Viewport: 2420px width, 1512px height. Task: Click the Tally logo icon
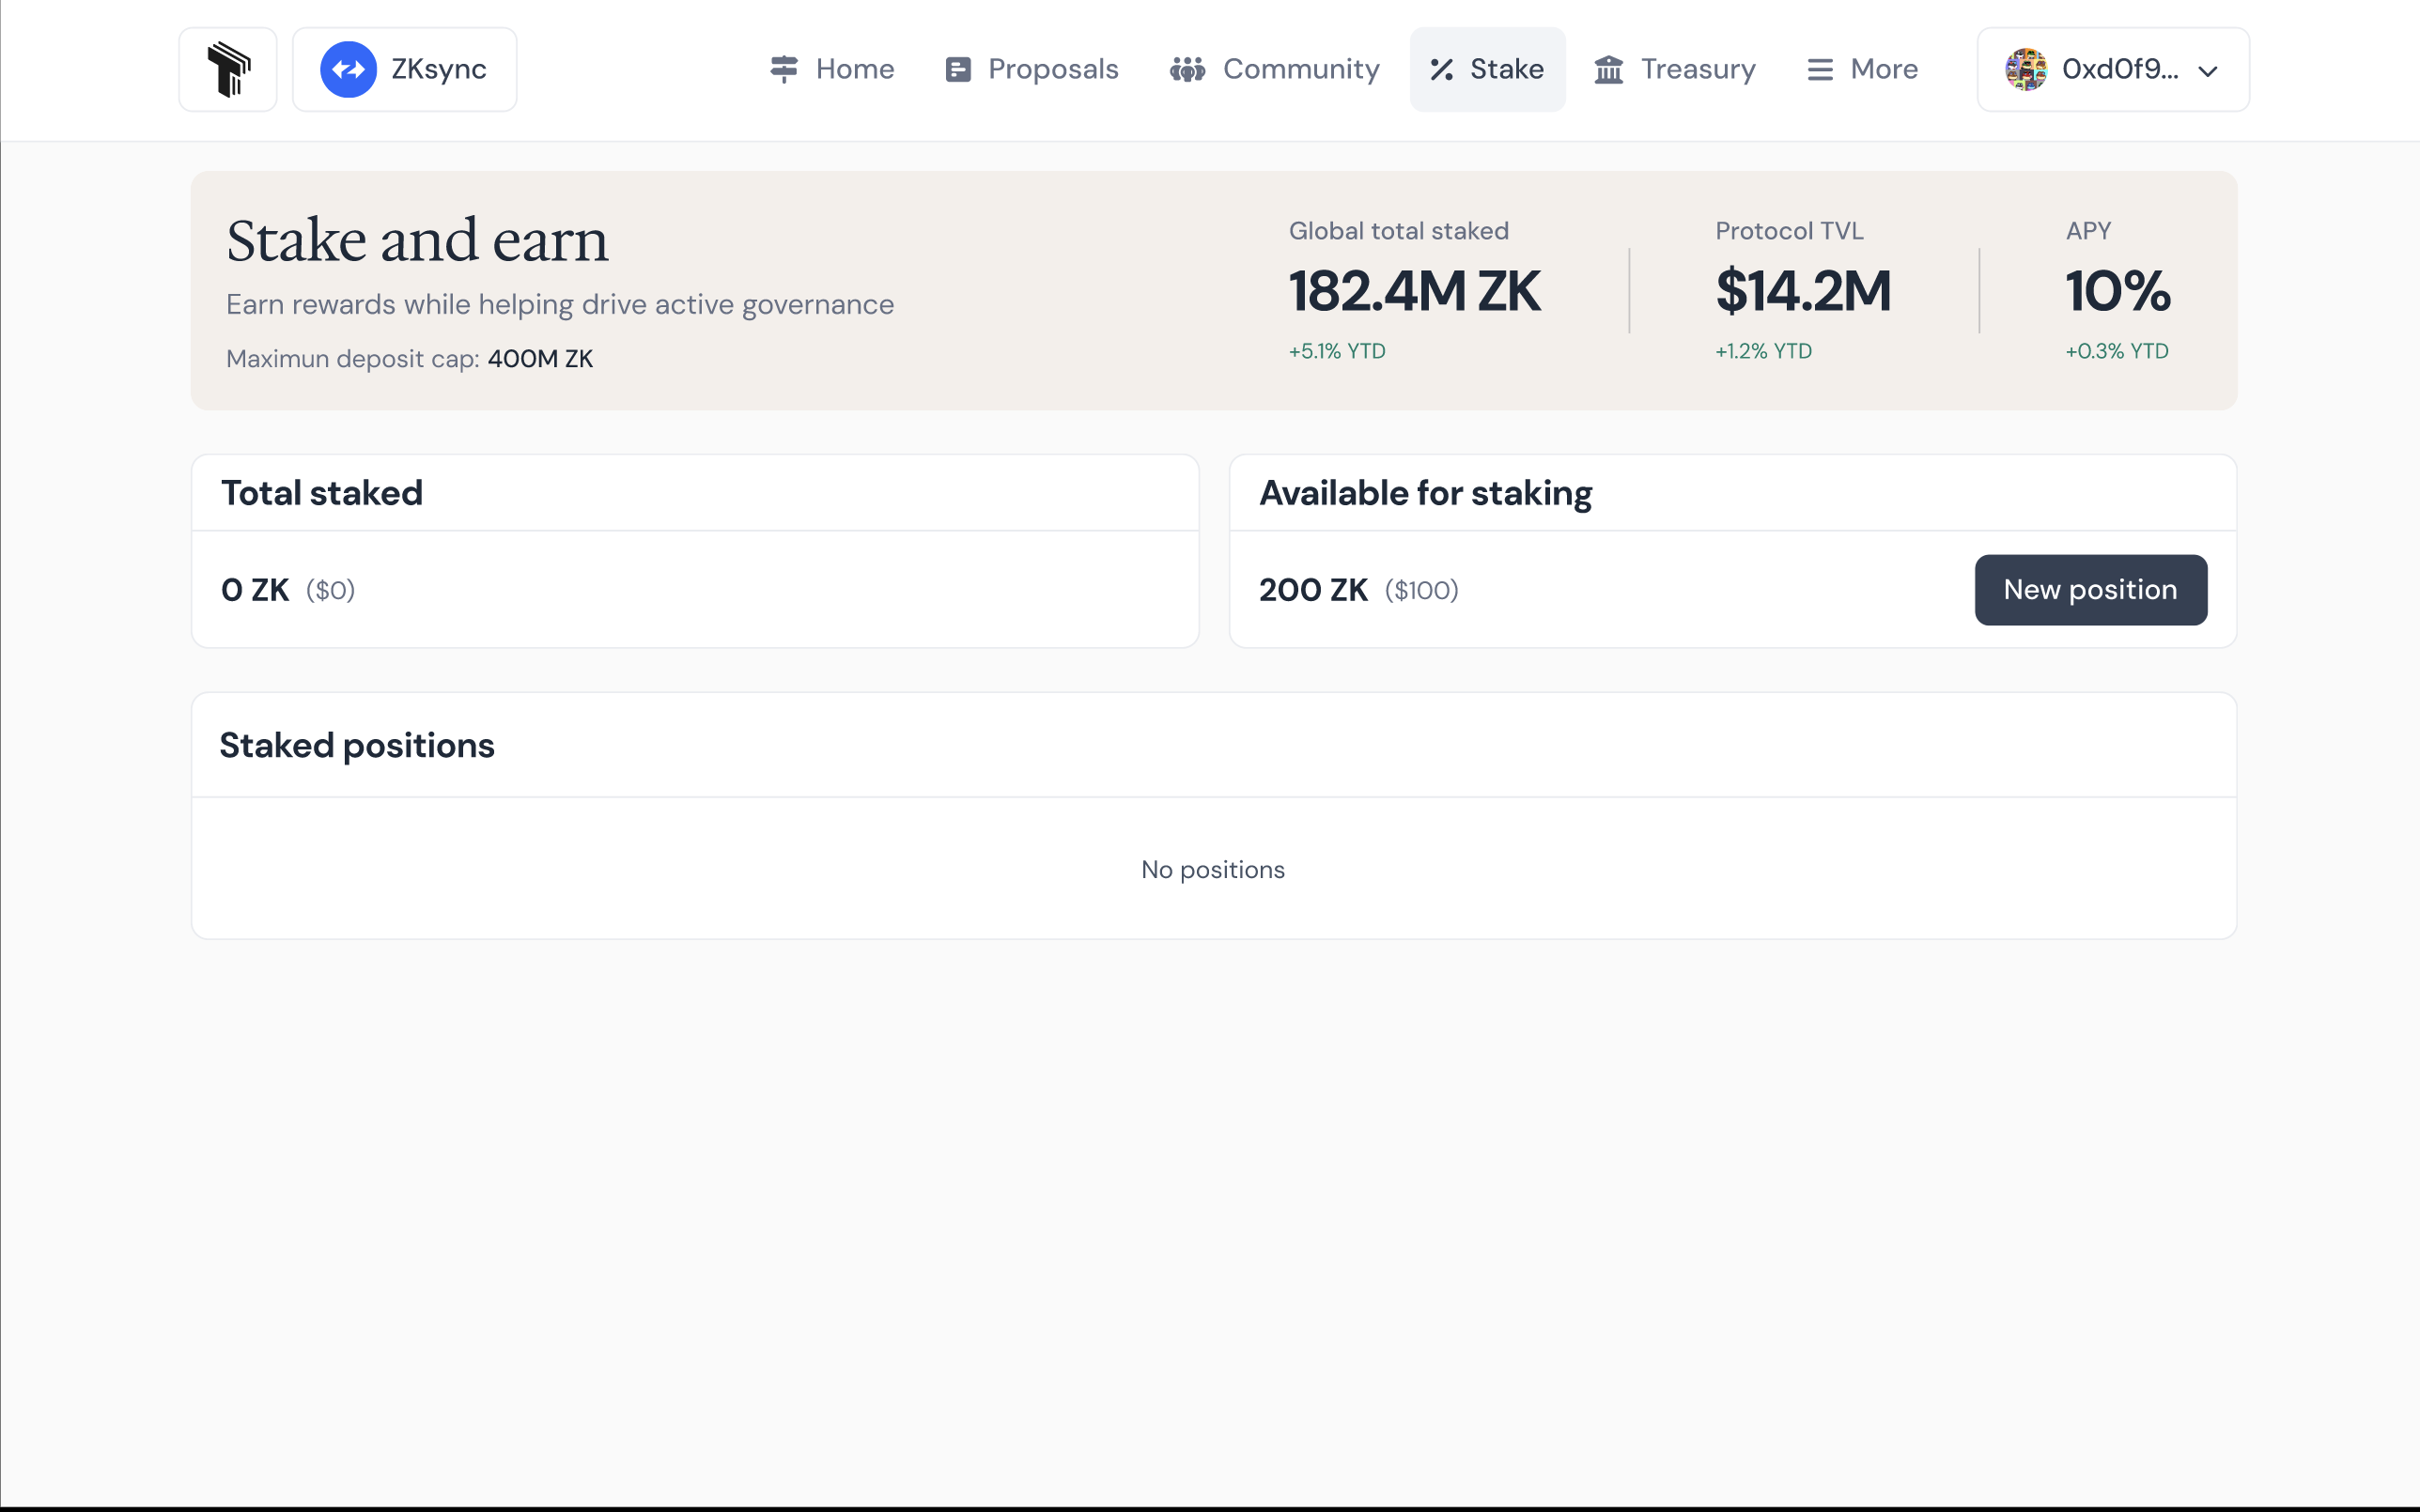pyautogui.click(x=228, y=69)
